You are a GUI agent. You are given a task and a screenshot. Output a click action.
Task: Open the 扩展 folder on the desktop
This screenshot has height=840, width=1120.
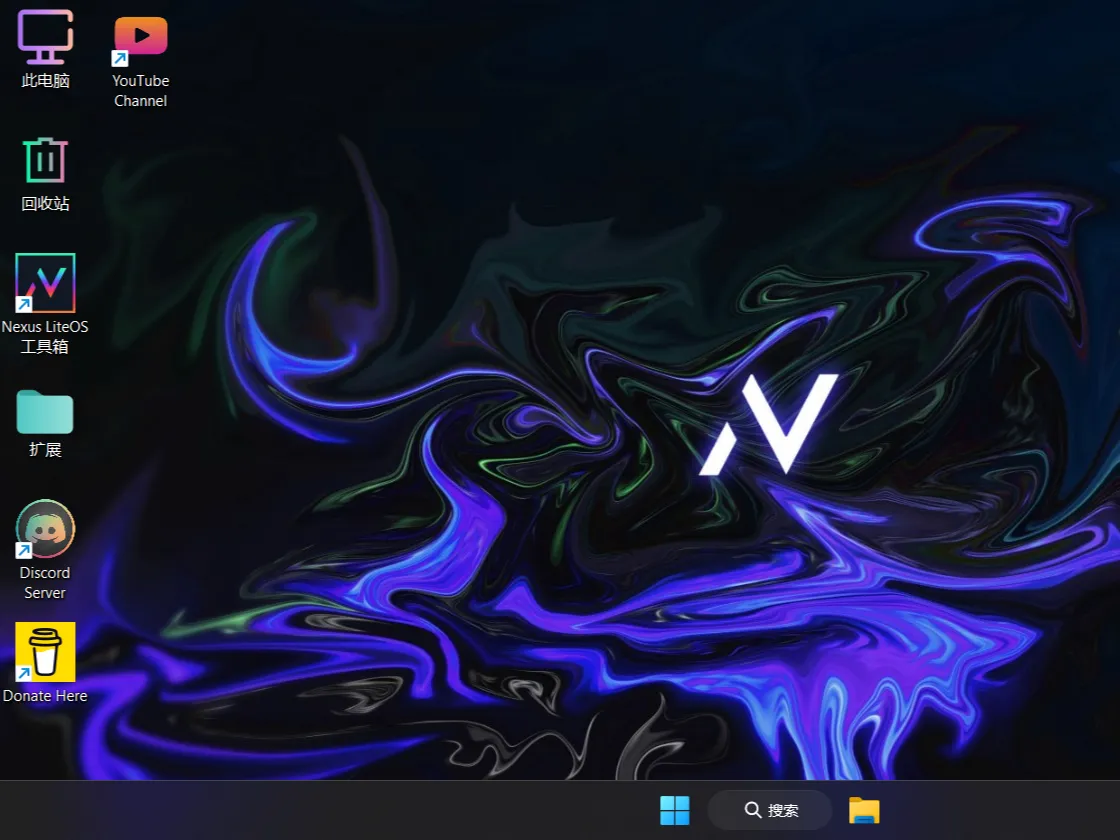click(44, 410)
